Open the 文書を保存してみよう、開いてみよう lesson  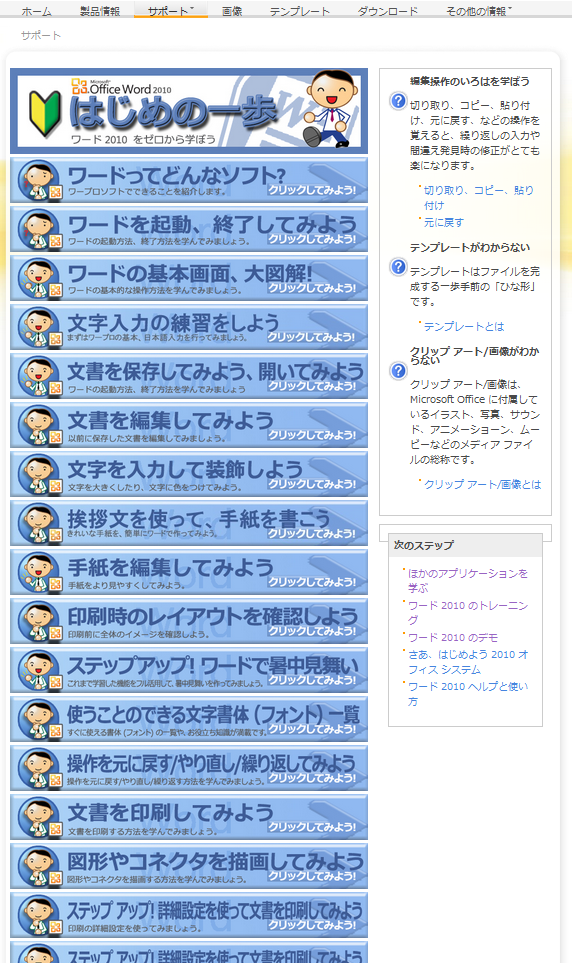[x=189, y=376]
